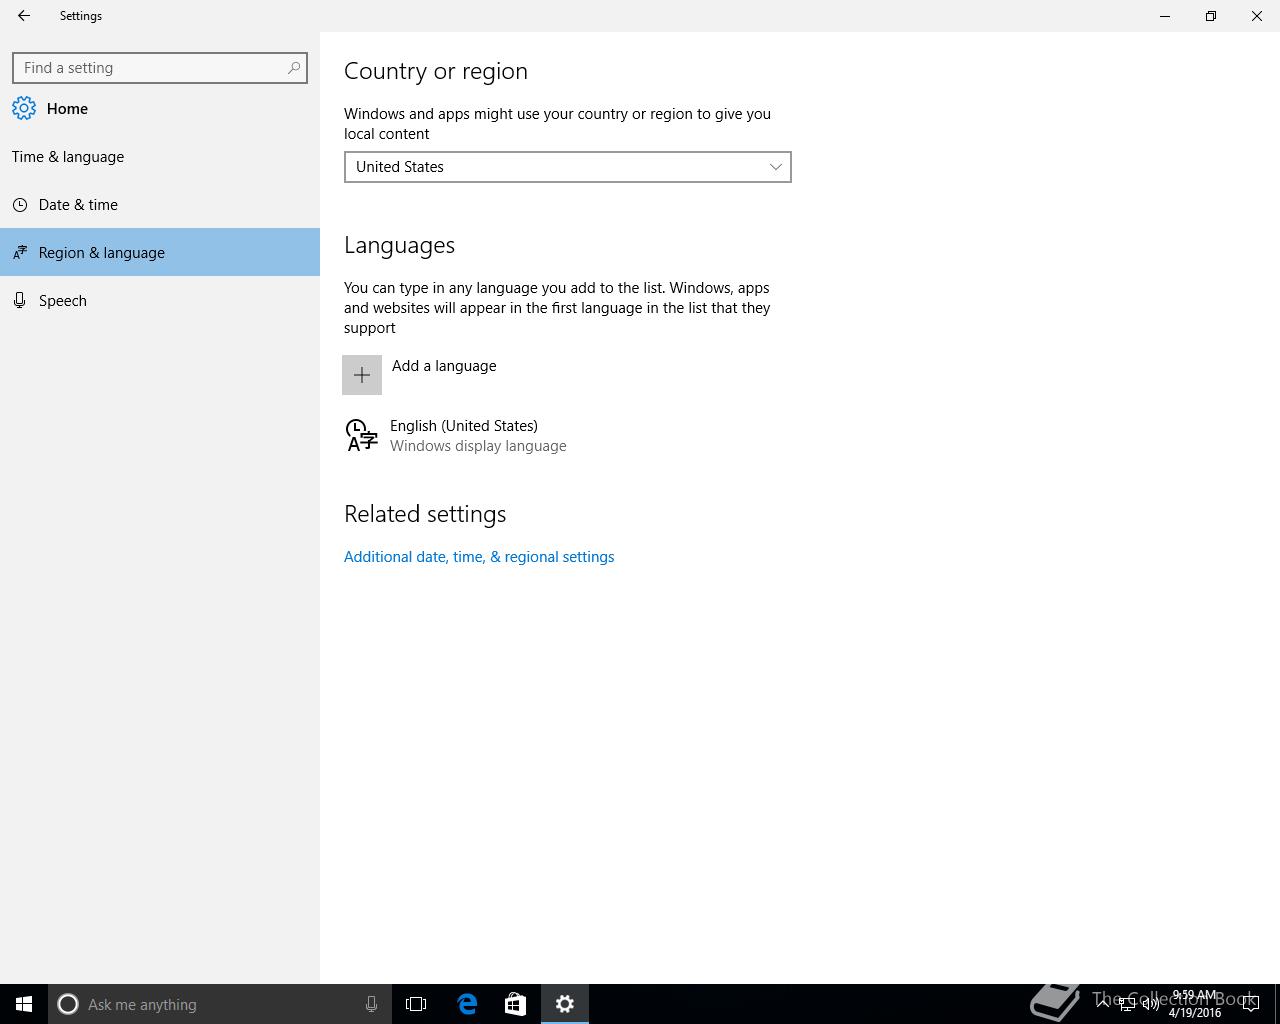
Task: Click the Region & language sidebar icon
Action: (x=20, y=253)
